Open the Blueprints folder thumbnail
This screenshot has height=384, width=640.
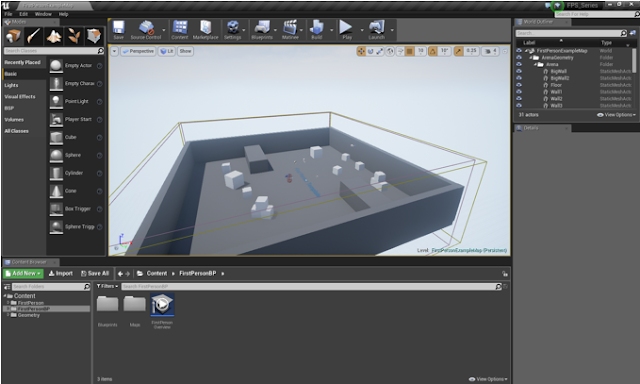[x=107, y=305]
